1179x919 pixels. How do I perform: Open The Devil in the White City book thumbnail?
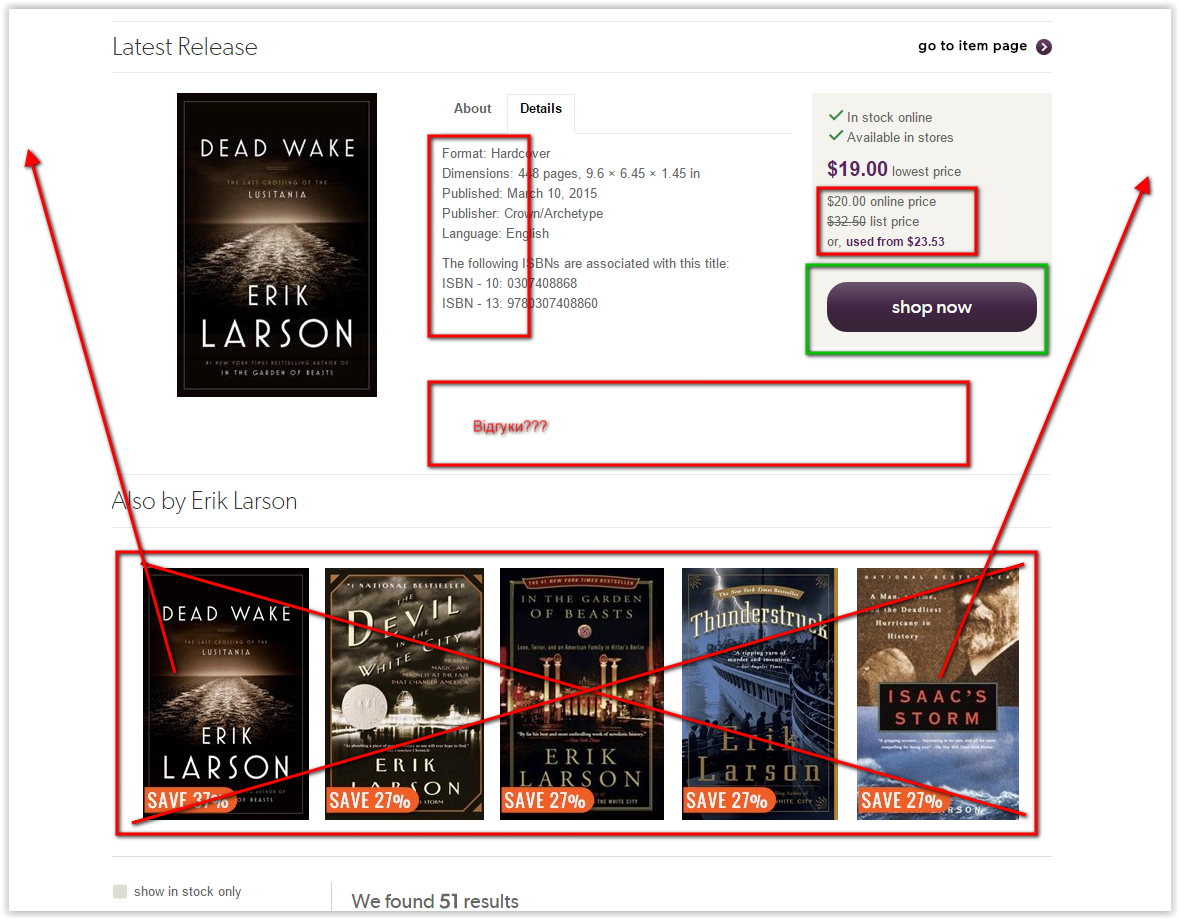coord(405,693)
